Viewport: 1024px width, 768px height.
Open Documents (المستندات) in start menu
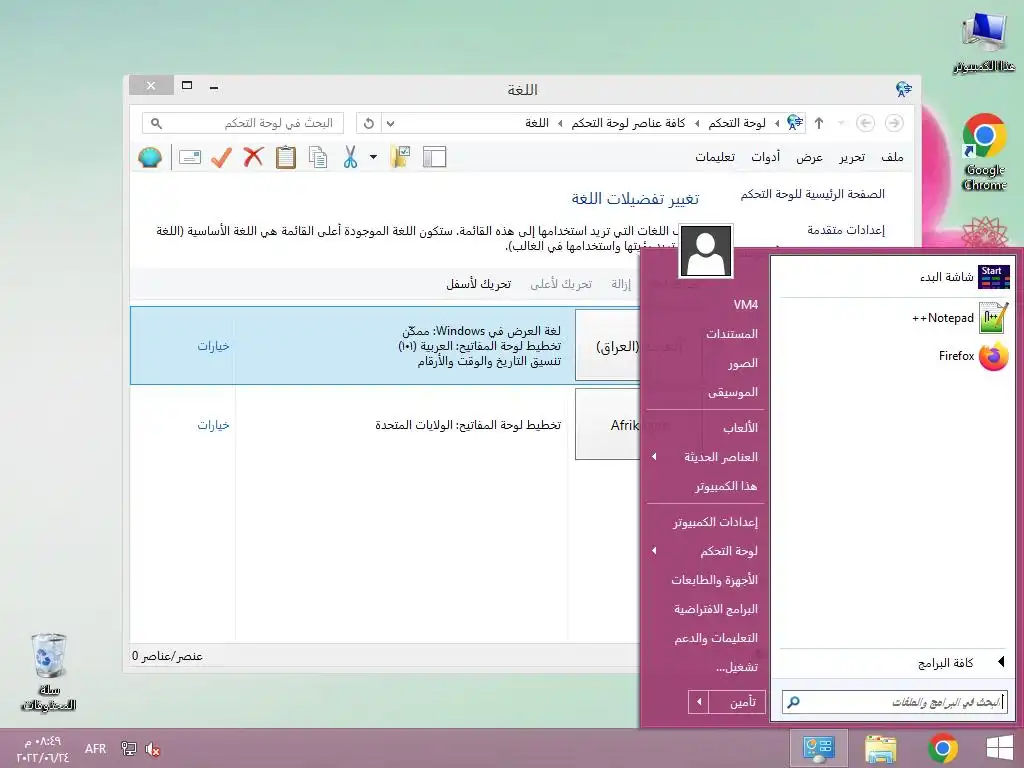point(731,334)
